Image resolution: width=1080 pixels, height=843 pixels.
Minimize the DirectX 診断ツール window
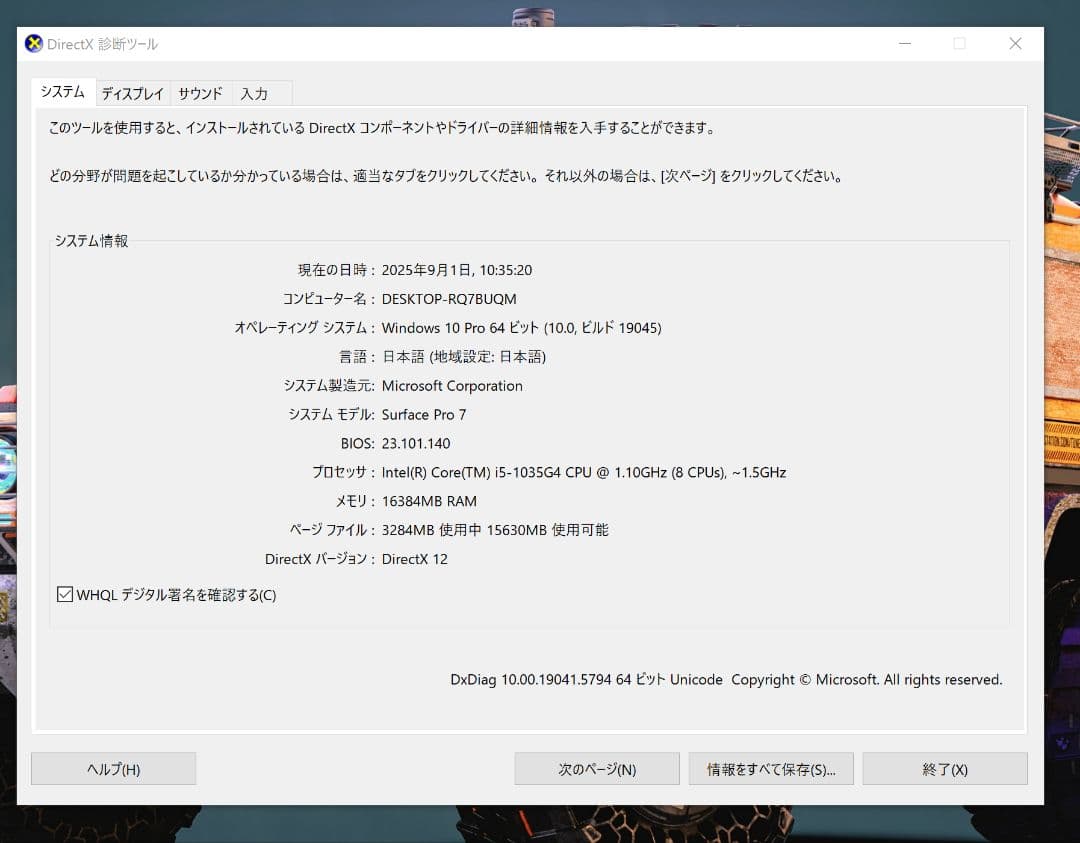[x=905, y=44]
